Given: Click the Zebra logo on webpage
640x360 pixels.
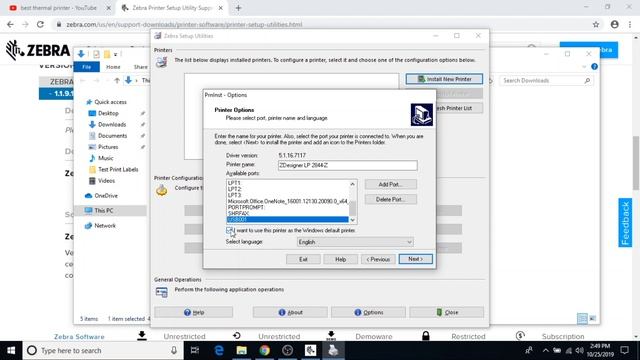Looking at the screenshot, I should [x=38, y=50].
